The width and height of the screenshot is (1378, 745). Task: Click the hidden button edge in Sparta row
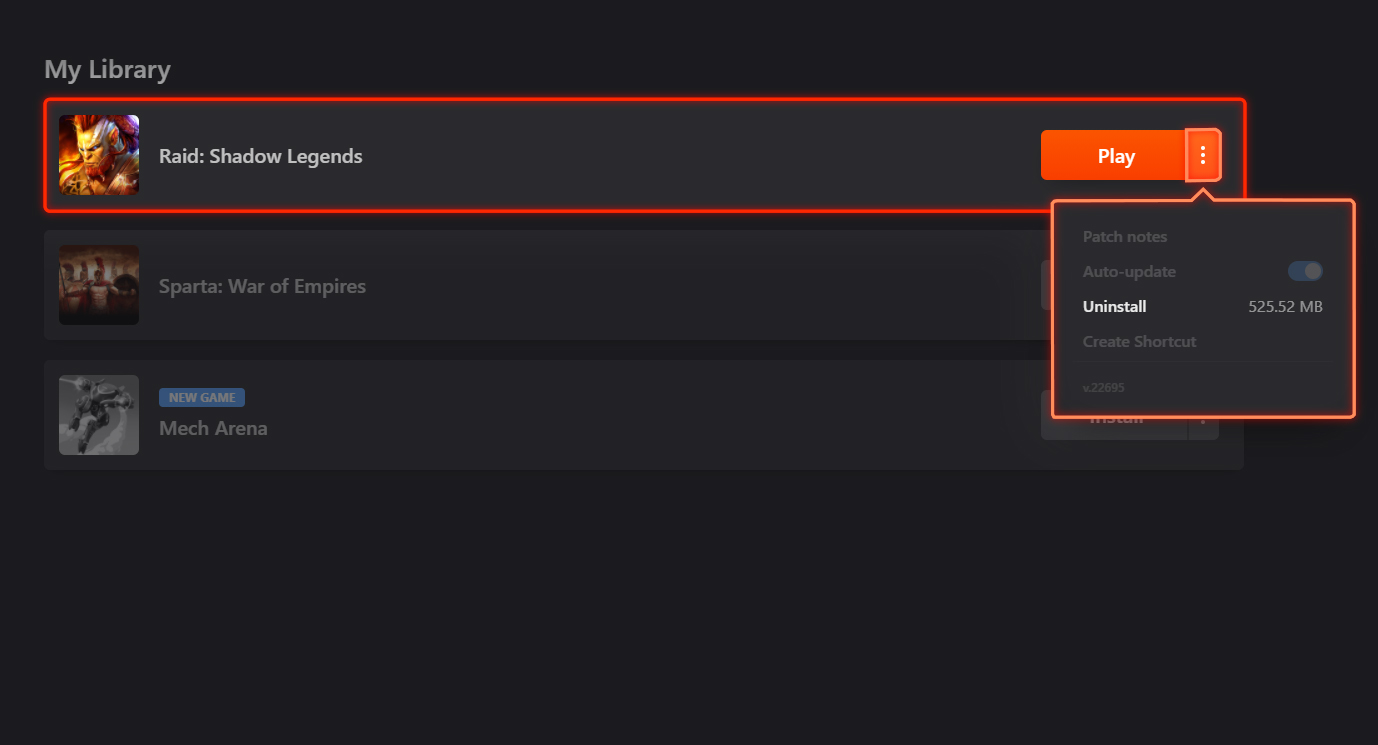(x=1046, y=285)
